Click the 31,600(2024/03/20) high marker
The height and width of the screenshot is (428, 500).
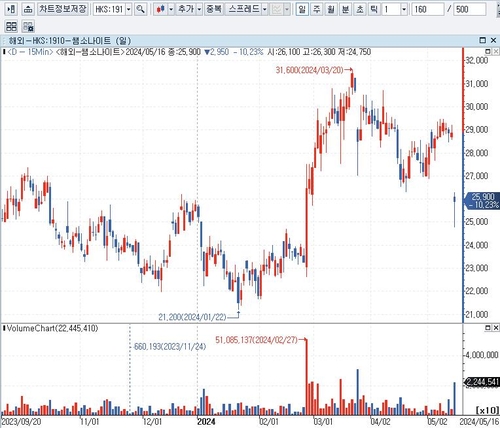click(309, 70)
